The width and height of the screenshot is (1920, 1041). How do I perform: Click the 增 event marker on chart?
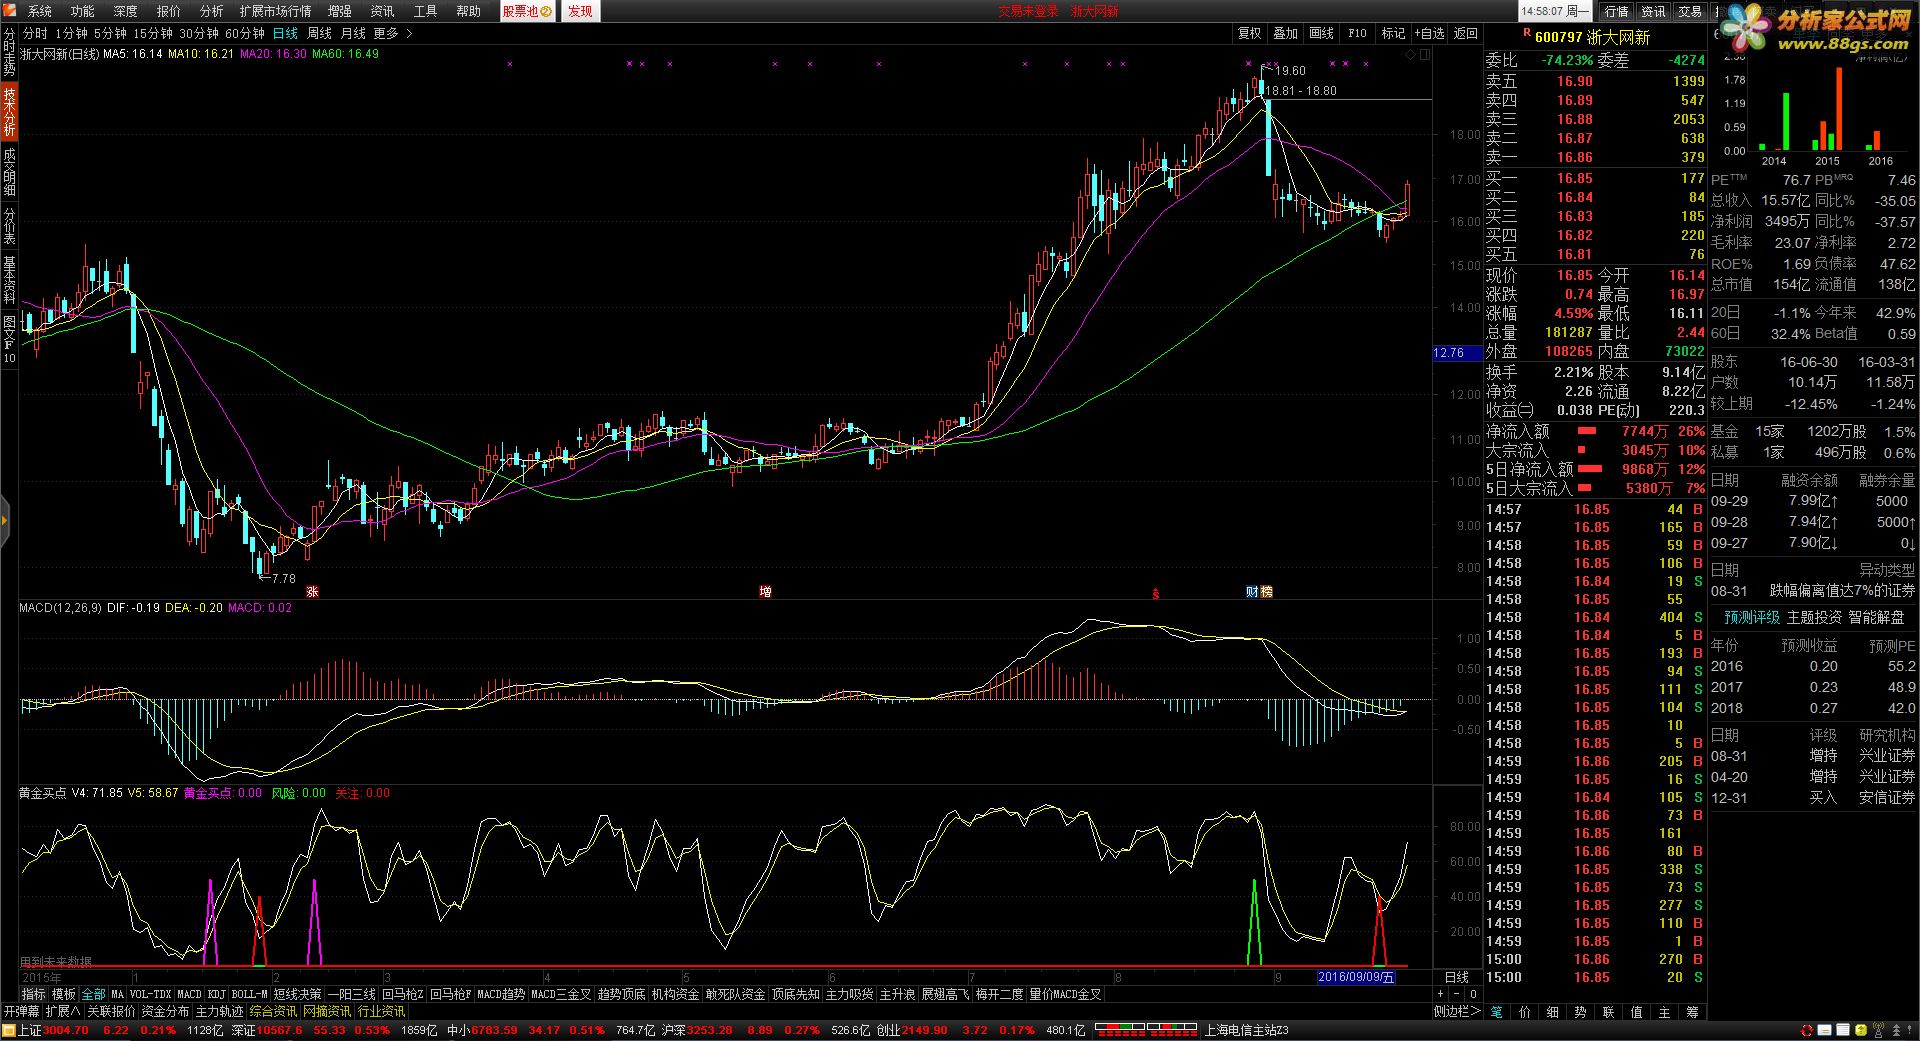click(765, 591)
